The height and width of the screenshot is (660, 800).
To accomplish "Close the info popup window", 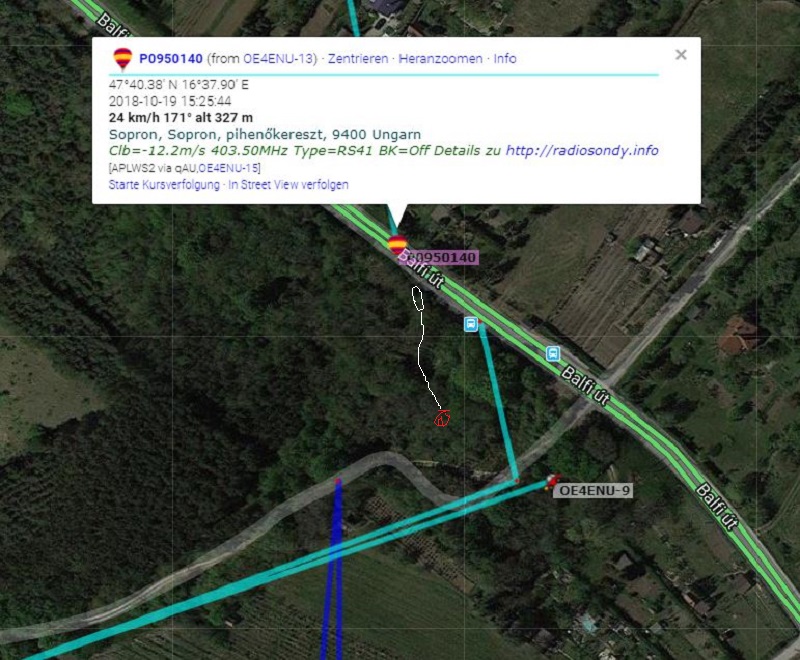I will tap(681, 55).
